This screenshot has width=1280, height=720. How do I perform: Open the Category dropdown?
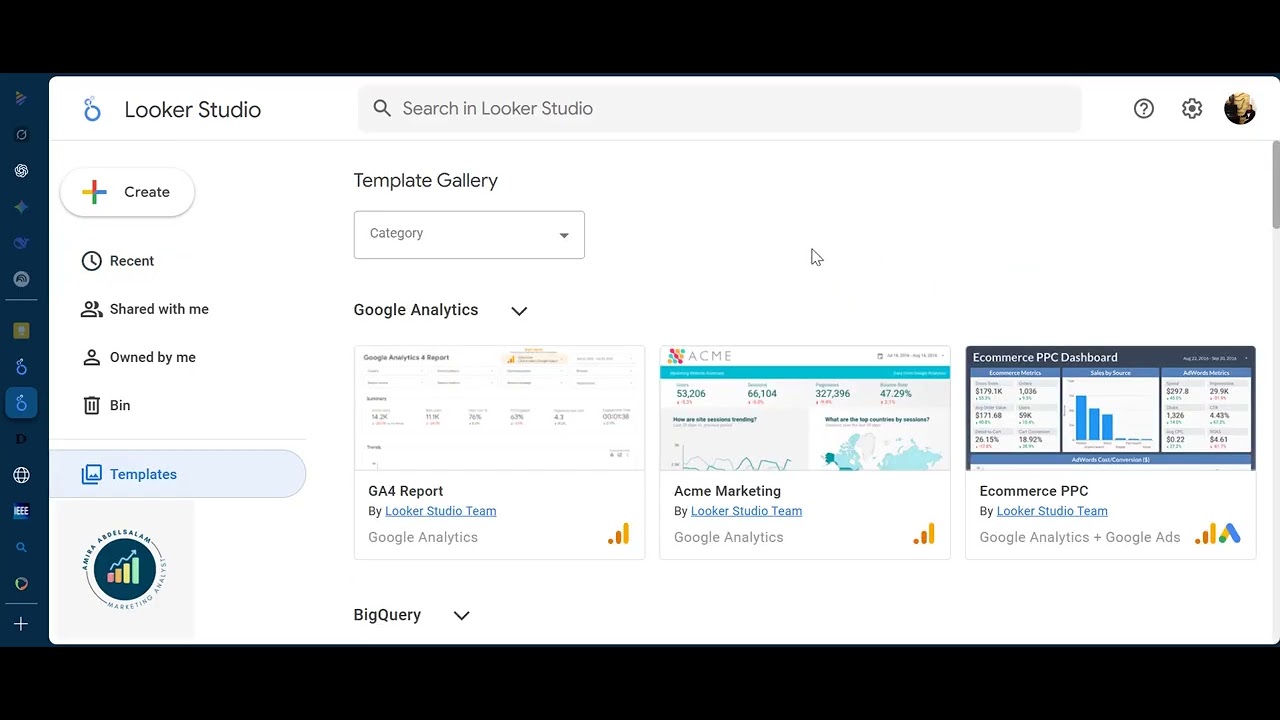[x=469, y=235]
